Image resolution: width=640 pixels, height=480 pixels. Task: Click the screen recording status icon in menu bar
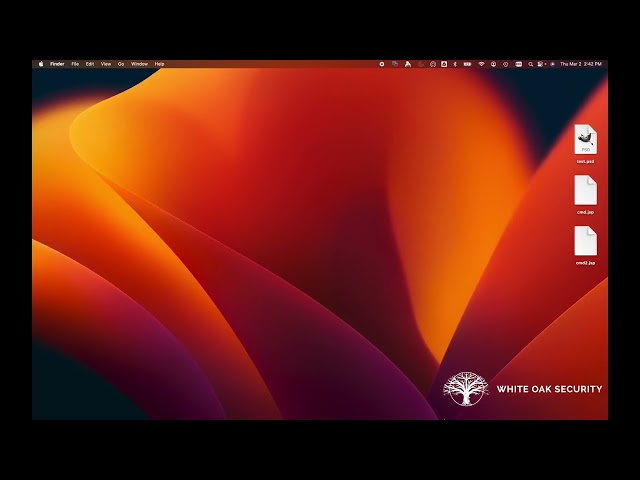(x=382, y=64)
